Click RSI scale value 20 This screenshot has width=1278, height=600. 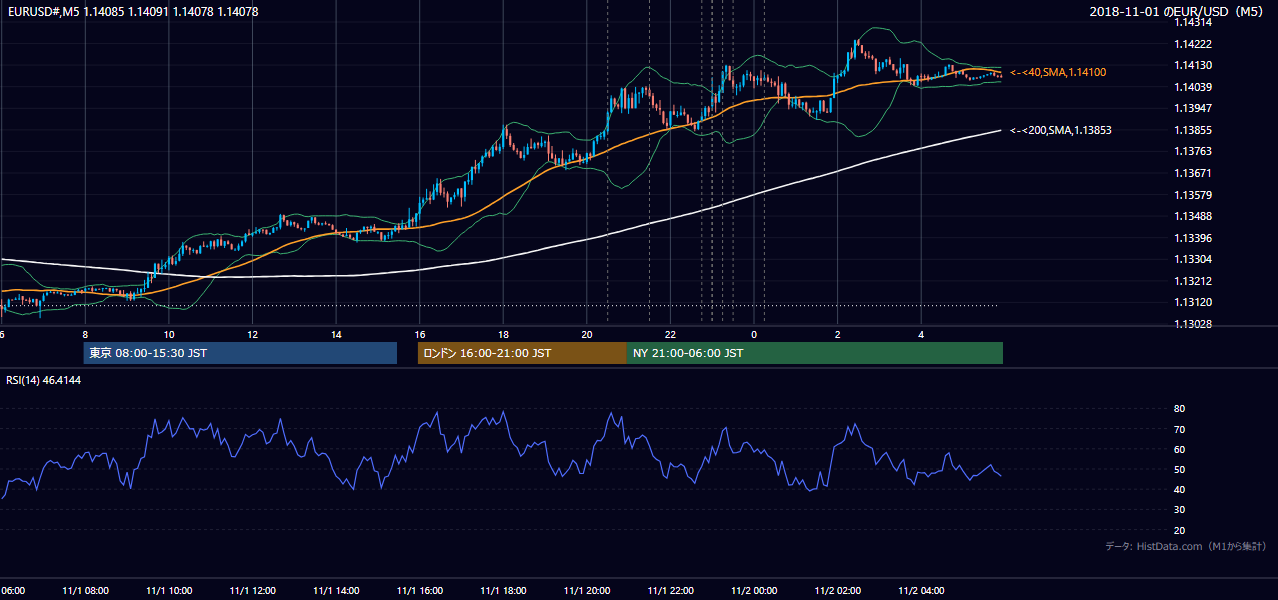click(1180, 530)
